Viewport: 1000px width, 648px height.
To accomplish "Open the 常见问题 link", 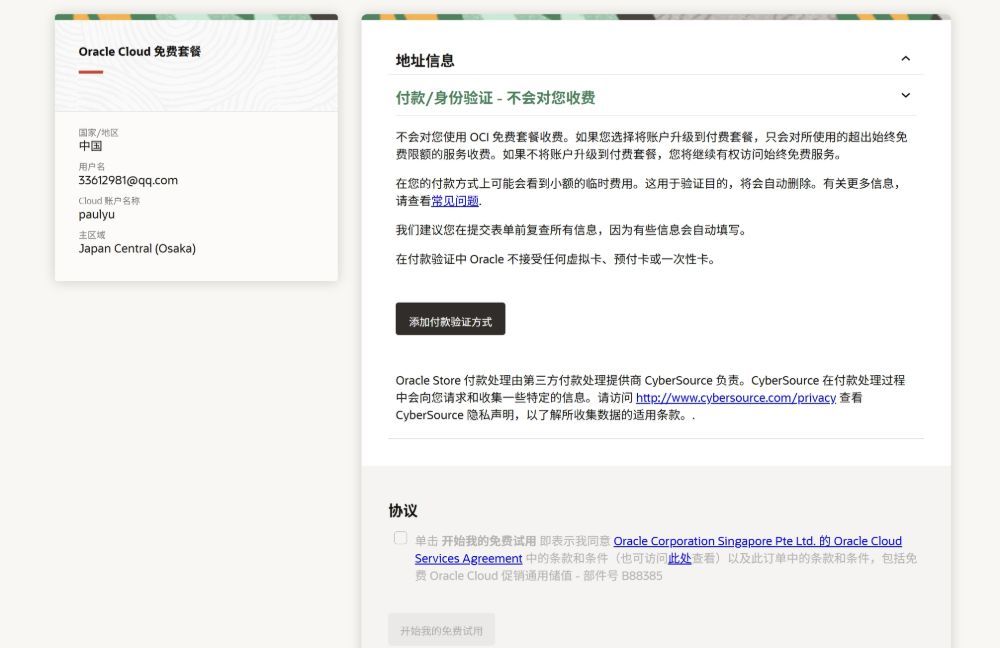I will tap(455, 201).
